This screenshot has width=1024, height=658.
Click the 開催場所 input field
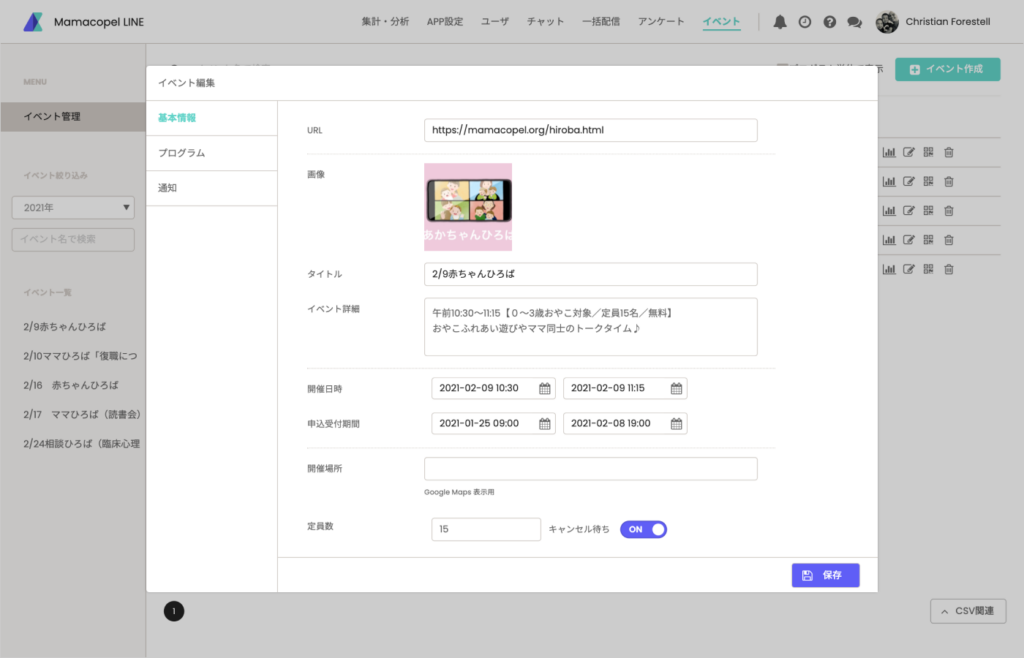click(x=590, y=469)
